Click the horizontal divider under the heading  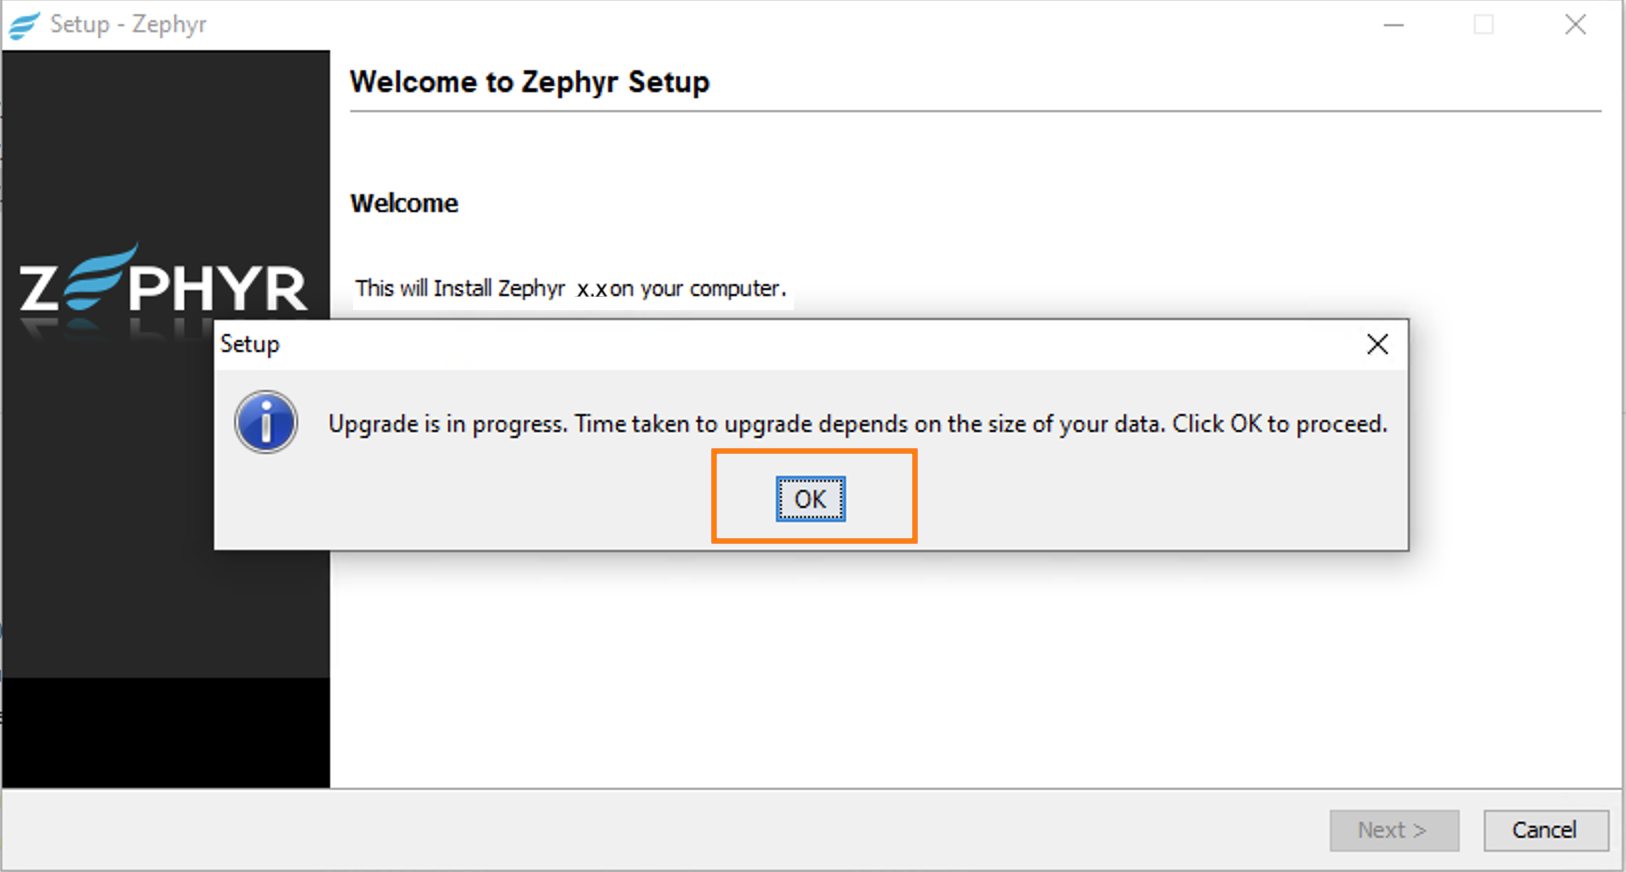coord(970,113)
